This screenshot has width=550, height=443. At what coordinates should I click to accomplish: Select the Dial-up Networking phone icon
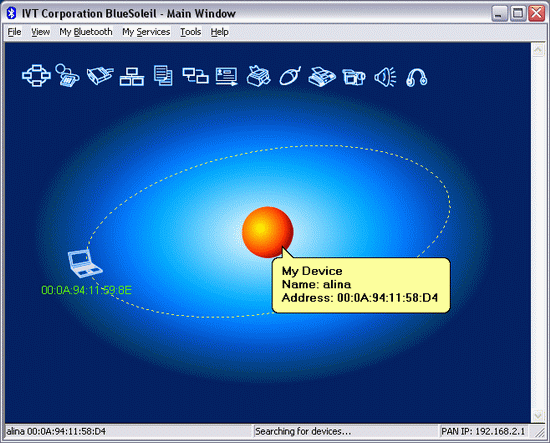[x=67, y=75]
